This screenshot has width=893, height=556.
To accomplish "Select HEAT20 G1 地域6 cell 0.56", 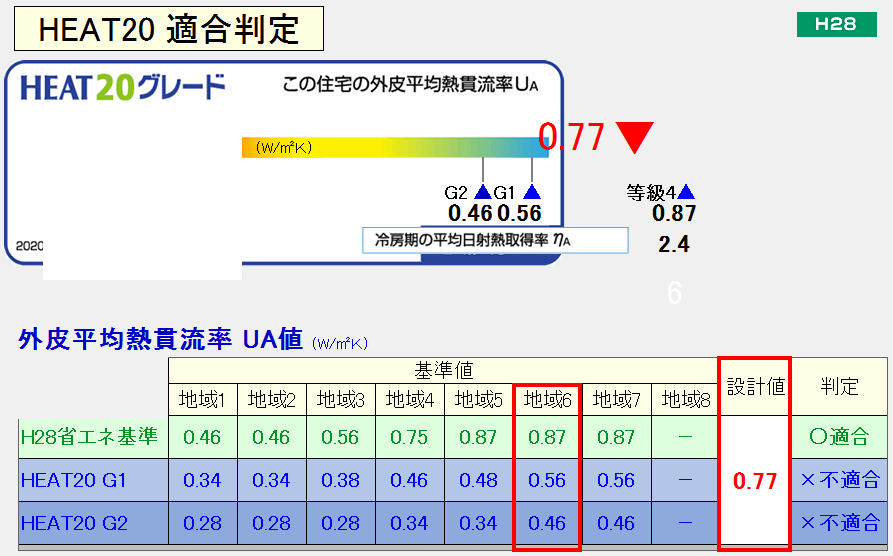I will (547, 480).
